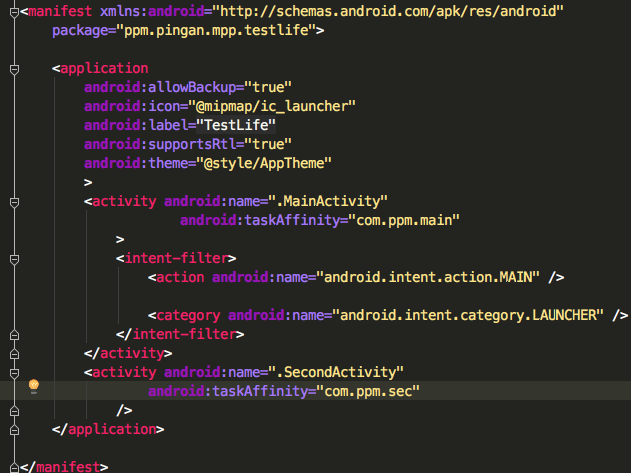Collapse the SecondActivity activity fold marker
The image size is (631, 473).
[14, 374]
